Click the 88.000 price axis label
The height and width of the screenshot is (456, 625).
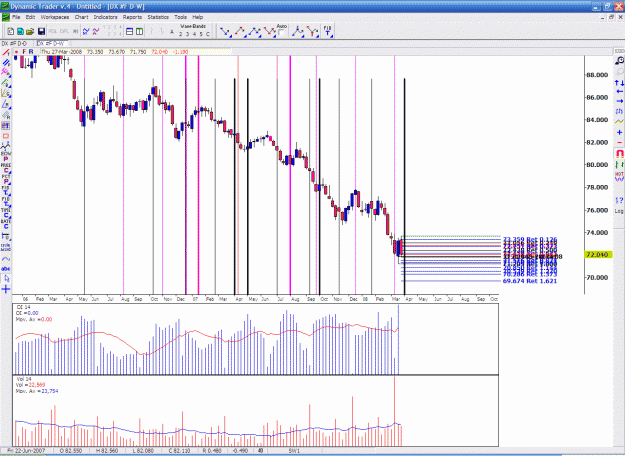click(x=597, y=75)
